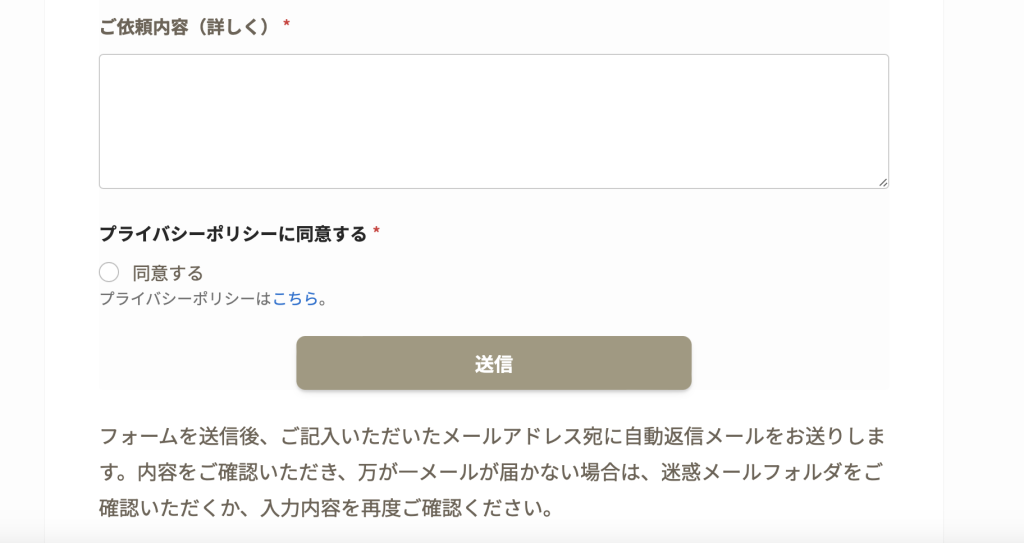Click the red asterisk after プライバシーポリシーに同意する
The width and height of the screenshot is (1024, 543).
click(x=376, y=234)
